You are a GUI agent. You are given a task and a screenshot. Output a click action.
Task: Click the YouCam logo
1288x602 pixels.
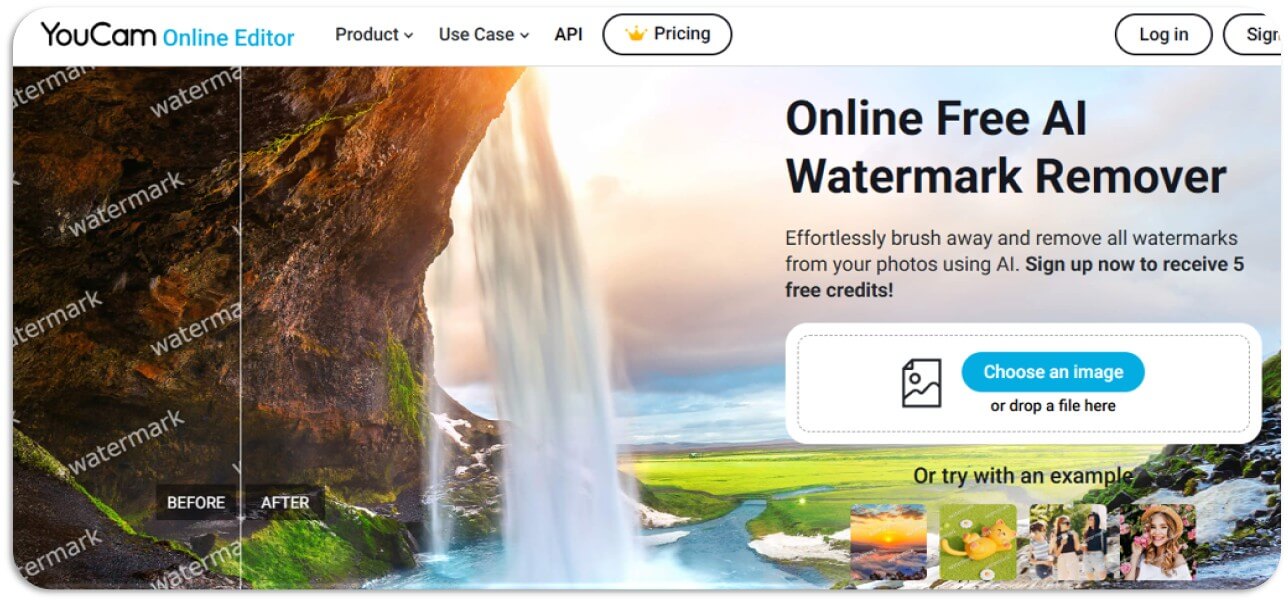[98, 35]
